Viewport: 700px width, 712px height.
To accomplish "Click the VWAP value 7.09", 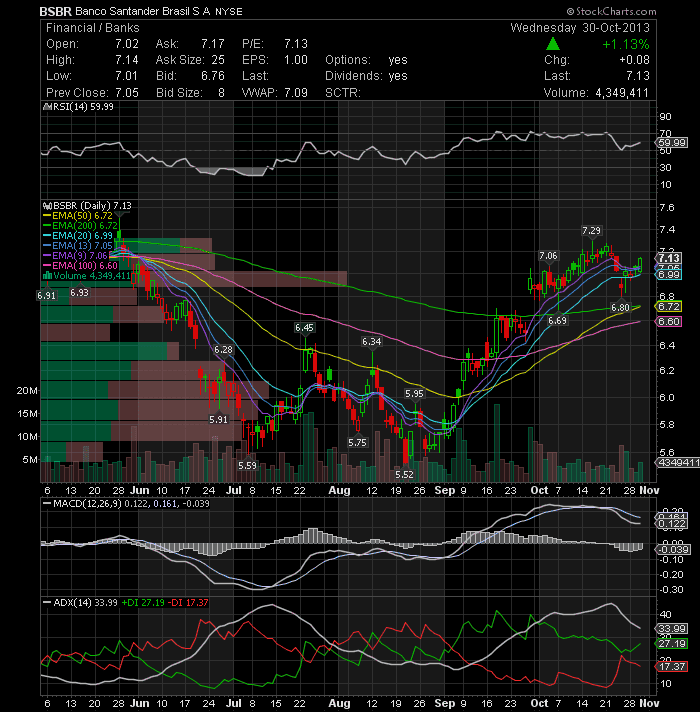I will [x=296, y=93].
